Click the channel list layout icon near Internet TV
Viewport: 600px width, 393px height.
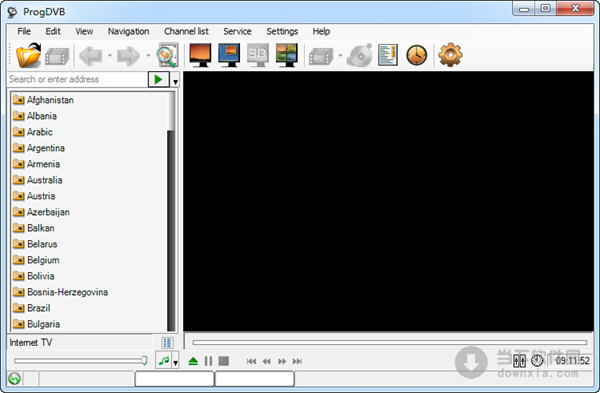[167, 342]
